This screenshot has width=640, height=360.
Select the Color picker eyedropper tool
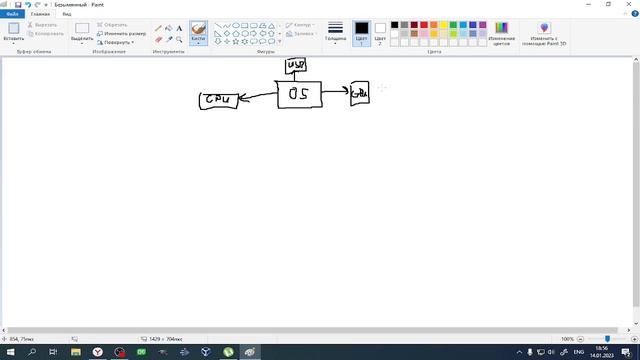click(x=169, y=40)
